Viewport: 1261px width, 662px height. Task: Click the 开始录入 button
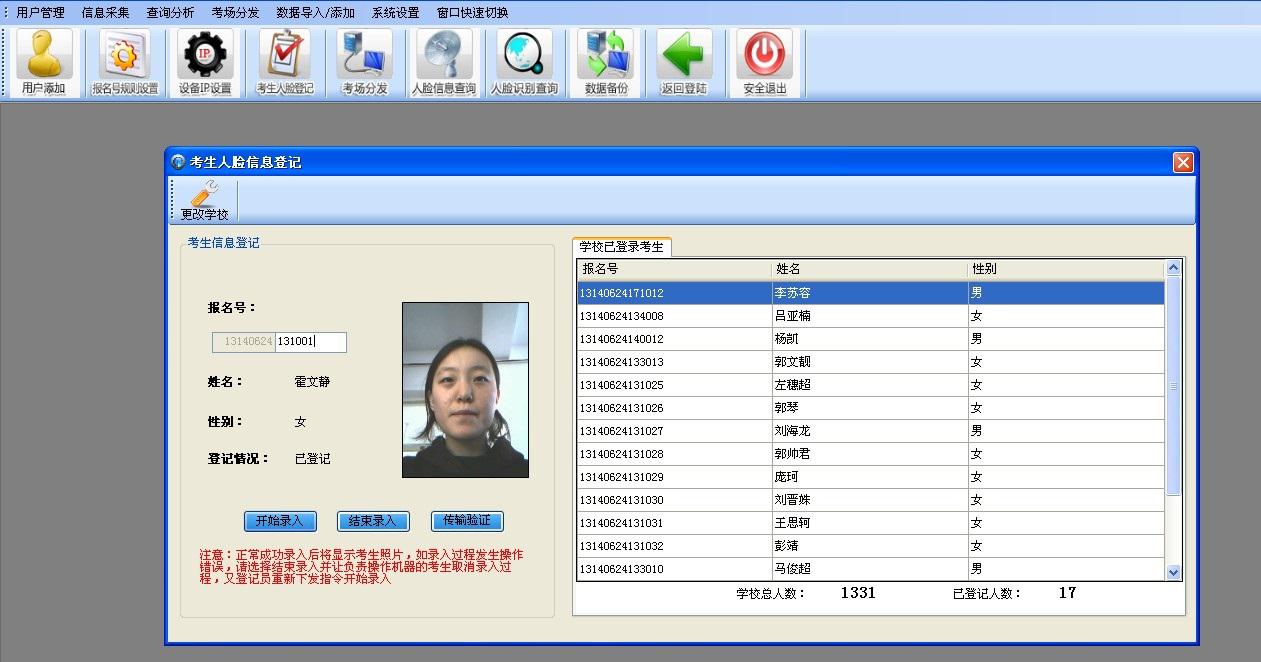coord(280,521)
